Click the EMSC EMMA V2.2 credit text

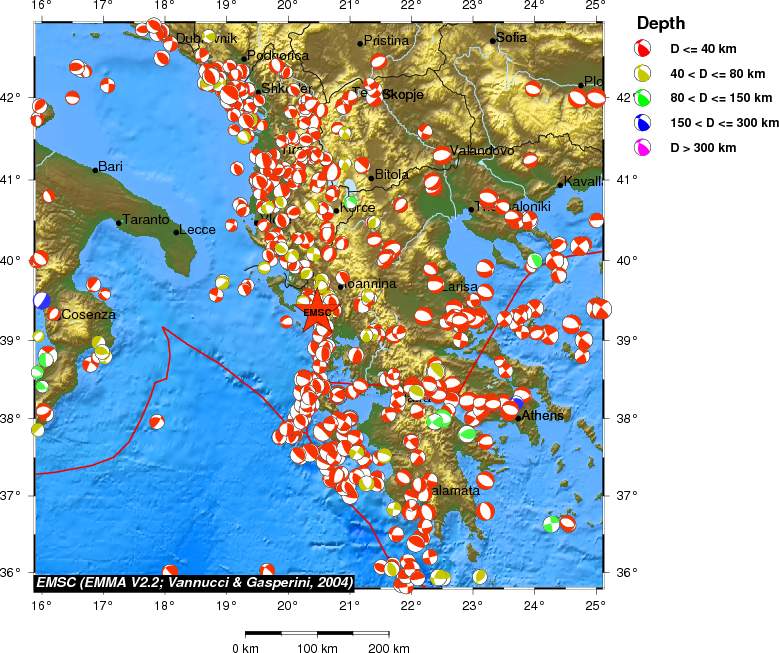click(194, 582)
